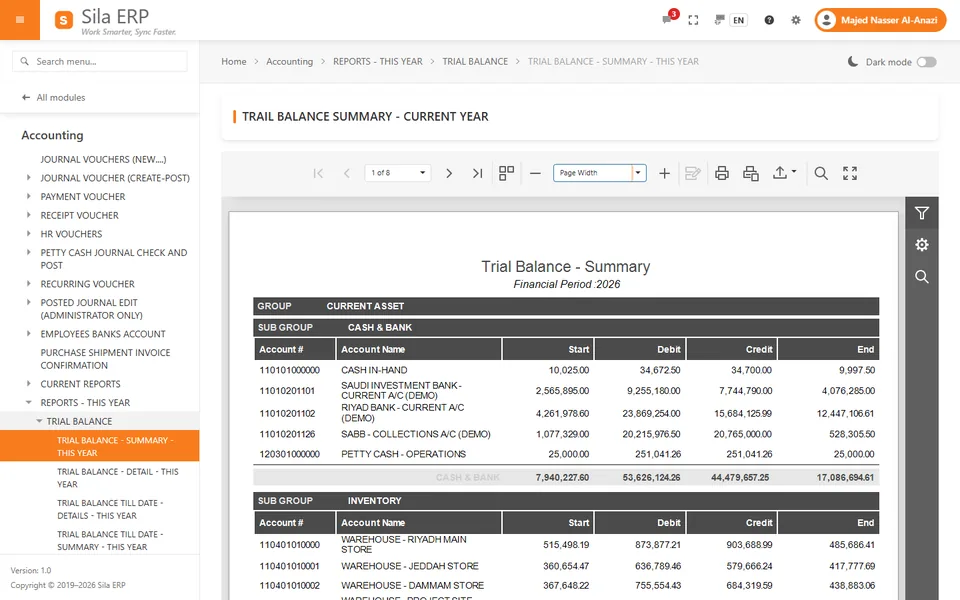Toggle report viewer full screen
960x600 pixels.
[x=850, y=173]
